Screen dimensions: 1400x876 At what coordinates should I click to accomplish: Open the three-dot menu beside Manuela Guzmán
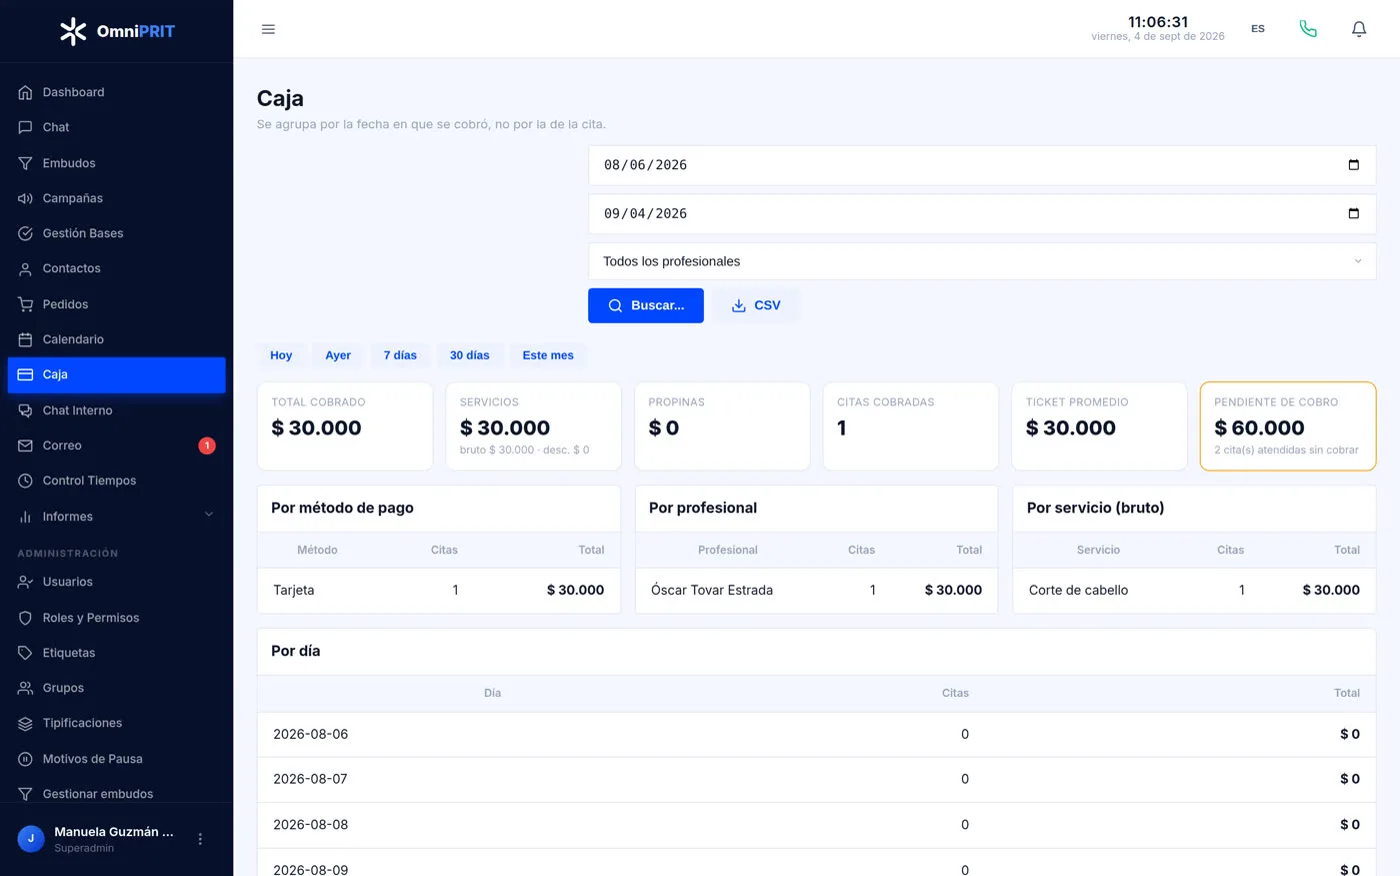[x=200, y=839]
